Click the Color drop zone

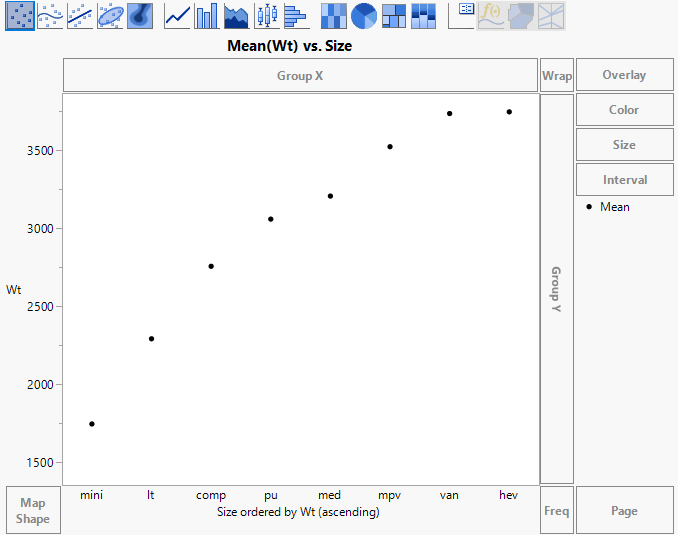(x=624, y=110)
